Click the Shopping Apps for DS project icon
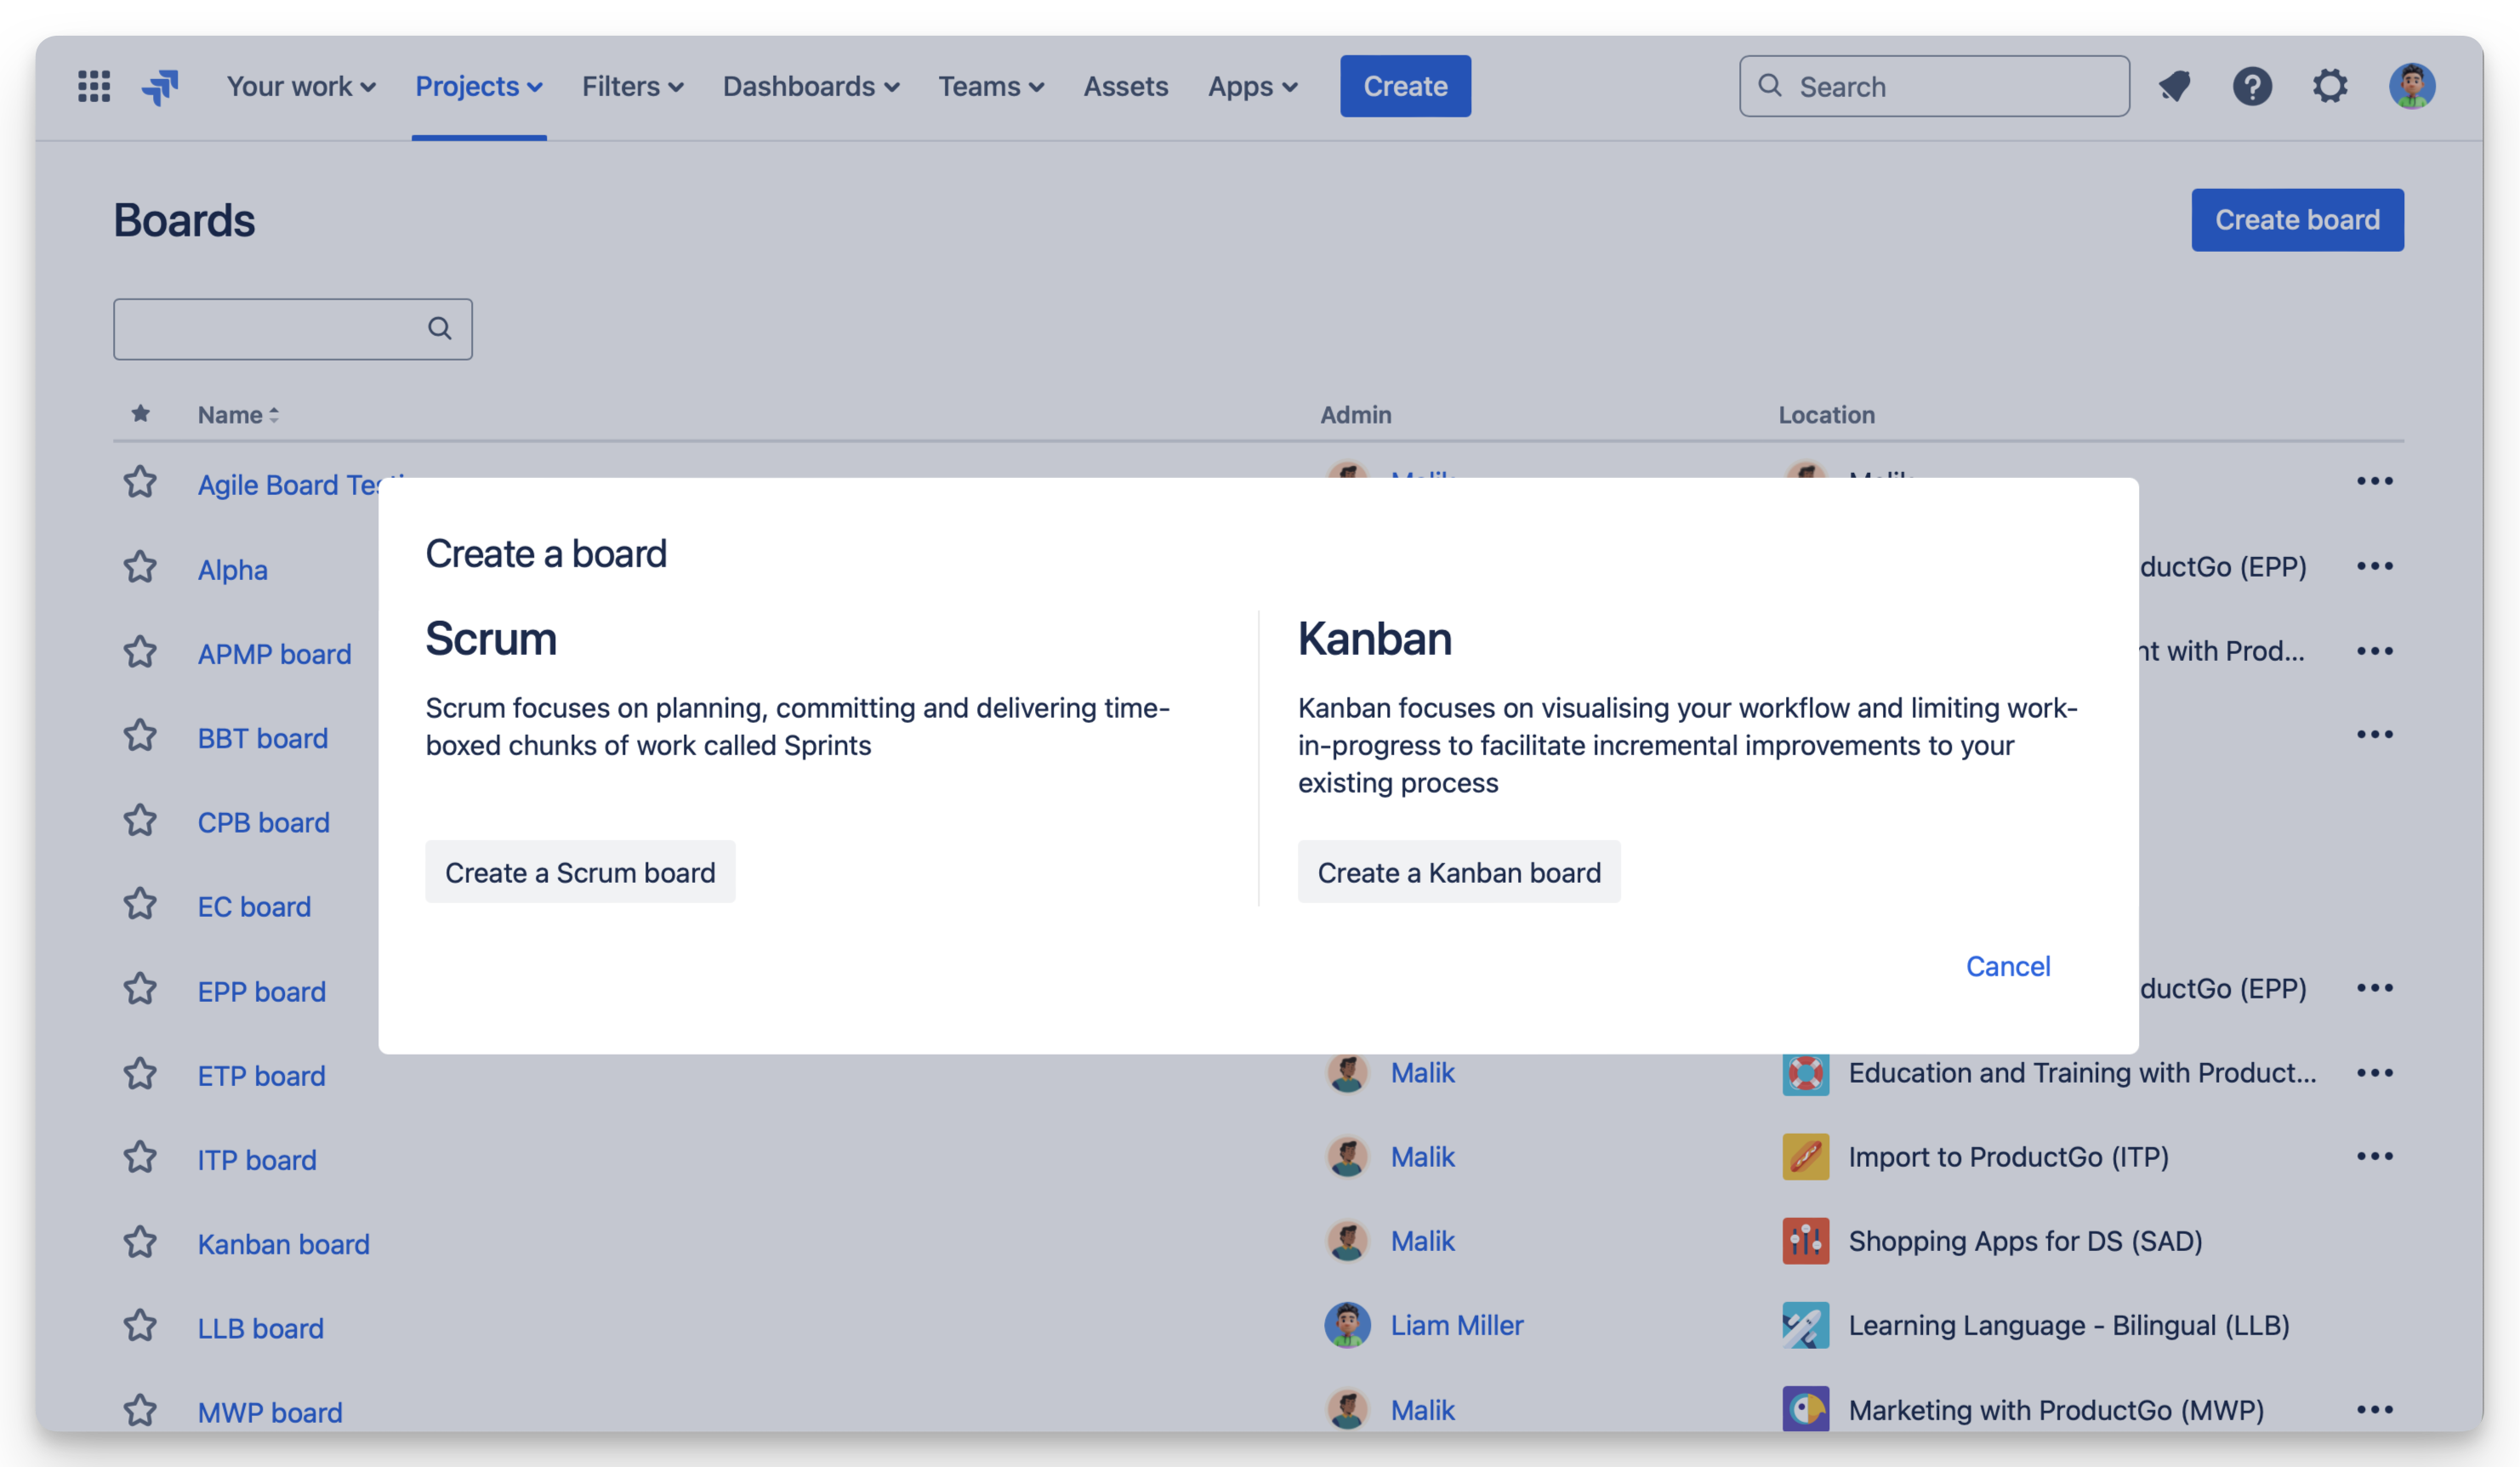Viewport: 2520px width, 1467px height. tap(1805, 1241)
